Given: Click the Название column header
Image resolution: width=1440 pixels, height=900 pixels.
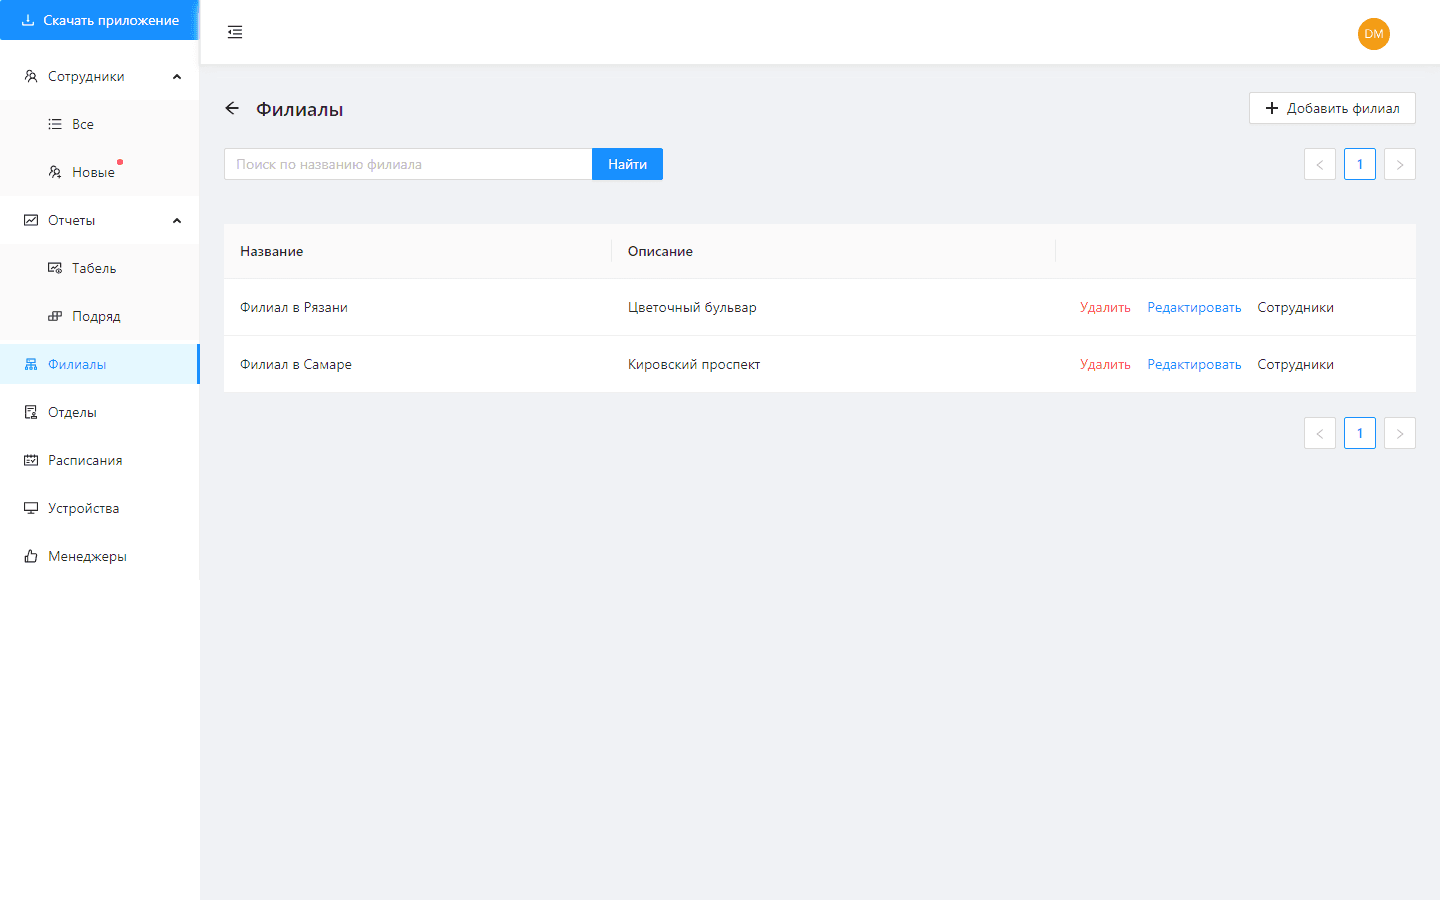Looking at the screenshot, I should 418,251.
